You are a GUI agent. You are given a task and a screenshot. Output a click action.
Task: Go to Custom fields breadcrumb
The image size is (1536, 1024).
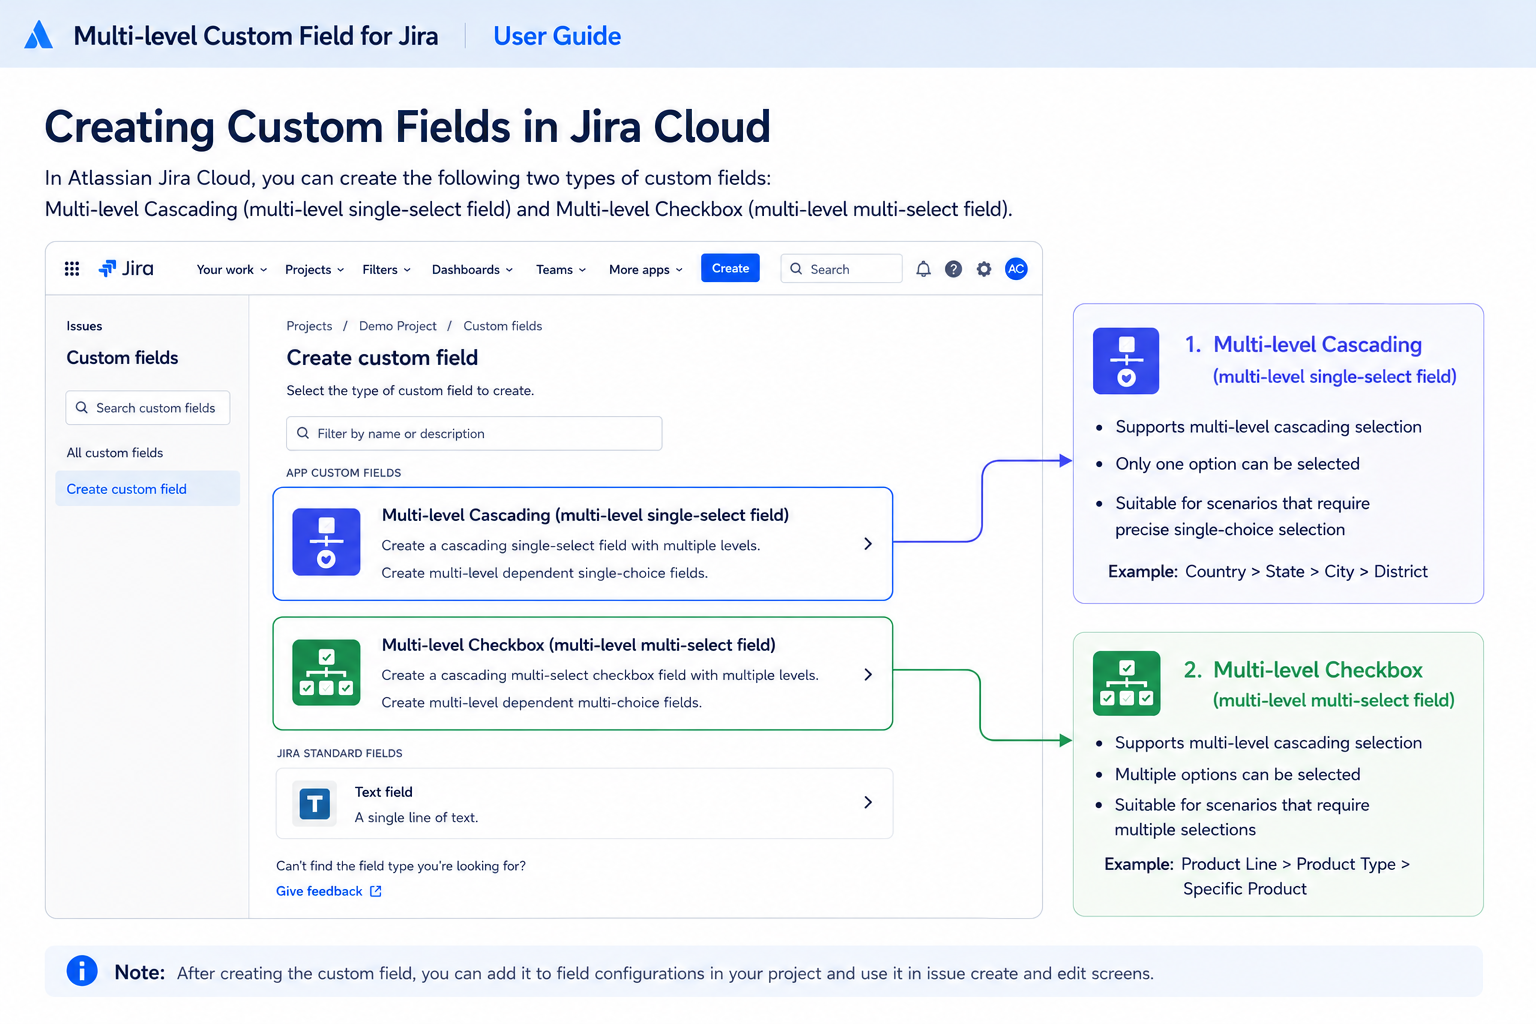pos(503,326)
